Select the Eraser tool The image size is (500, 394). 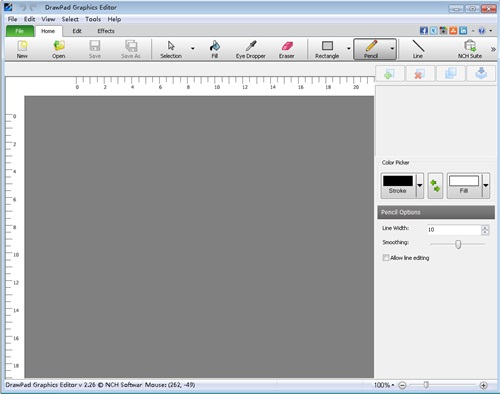coord(287,49)
